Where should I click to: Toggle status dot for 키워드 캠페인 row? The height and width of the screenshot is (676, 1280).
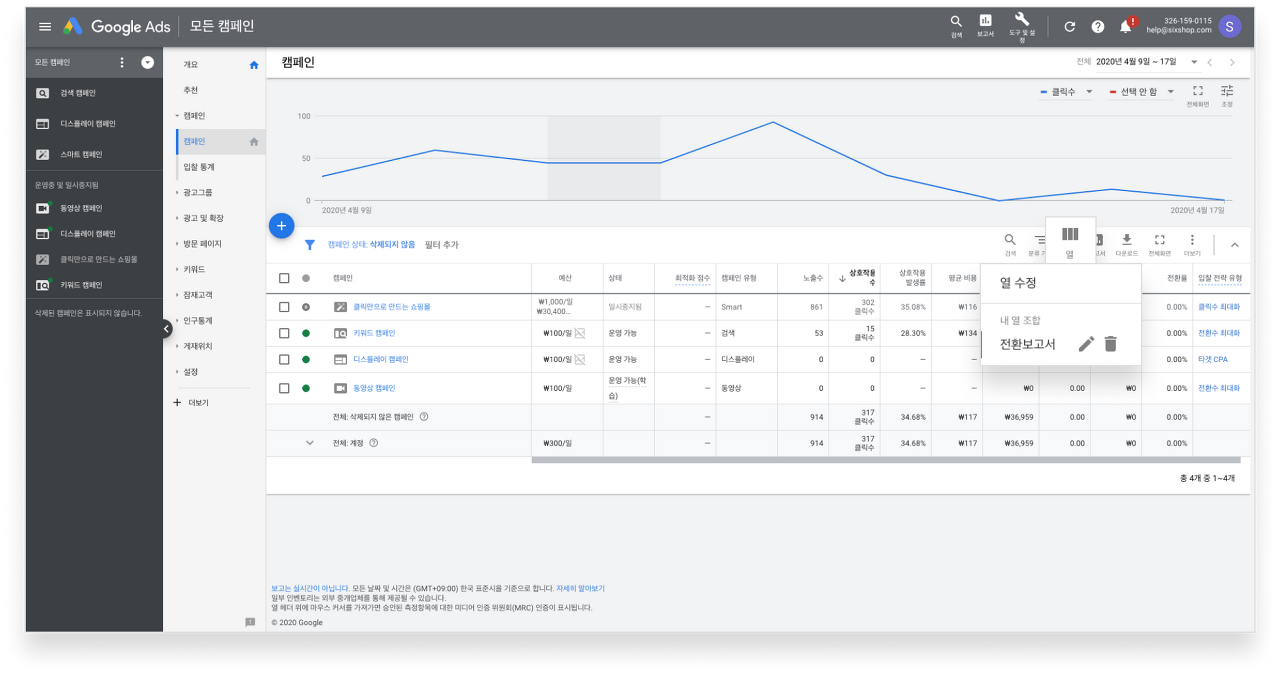pos(306,333)
